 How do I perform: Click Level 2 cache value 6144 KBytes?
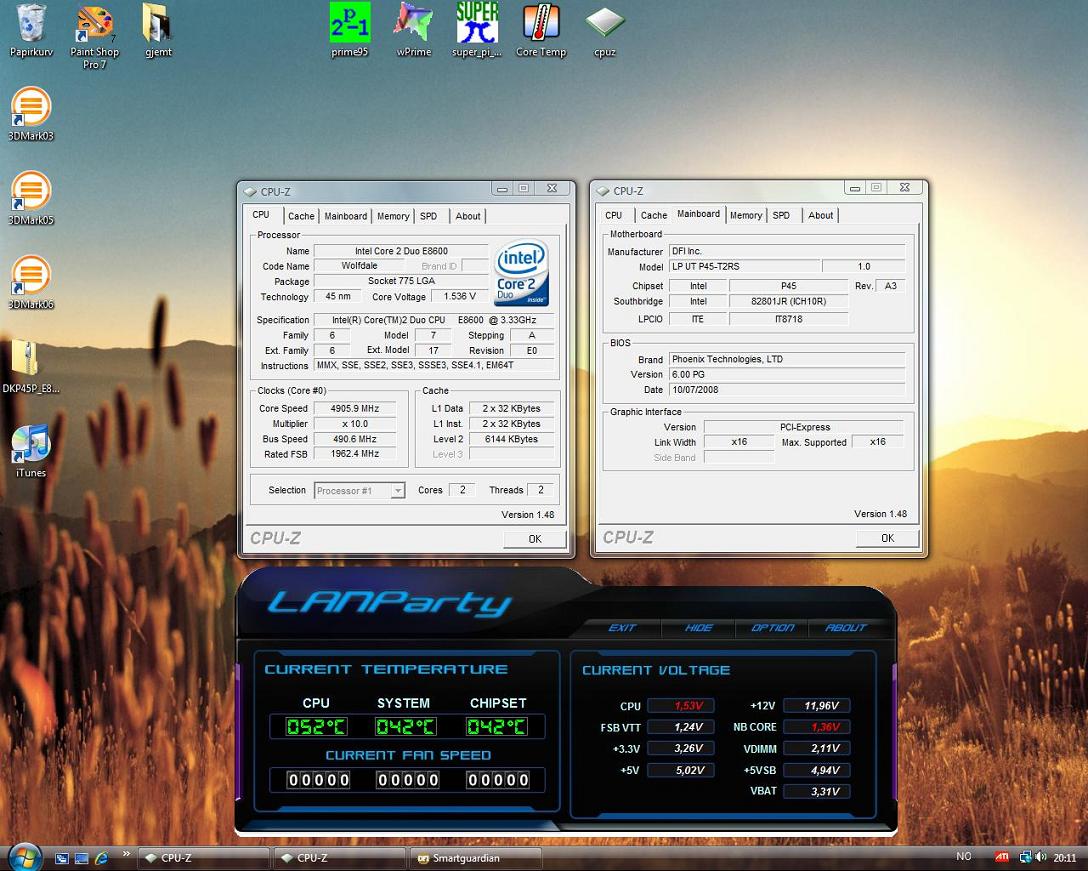pos(511,439)
